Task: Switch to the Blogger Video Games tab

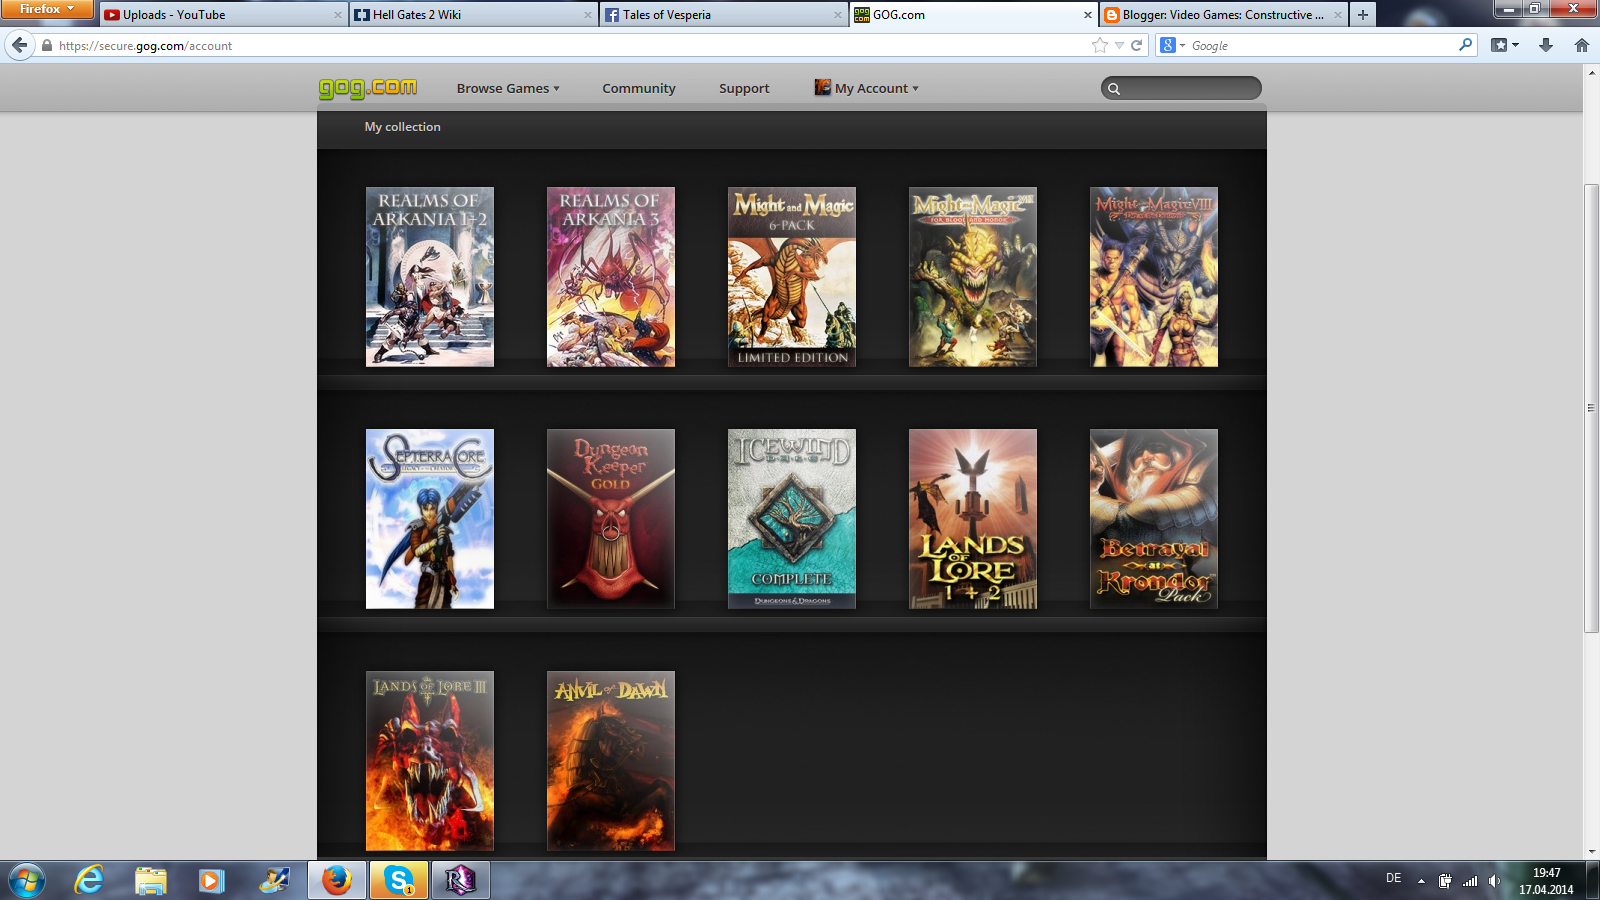Action: (1223, 15)
